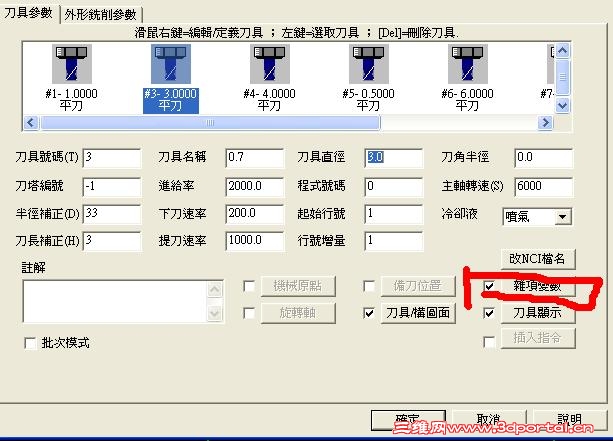Click the horizontal scrollbar thumb in tool list
This screenshot has height=441, width=613.
coord(210,123)
